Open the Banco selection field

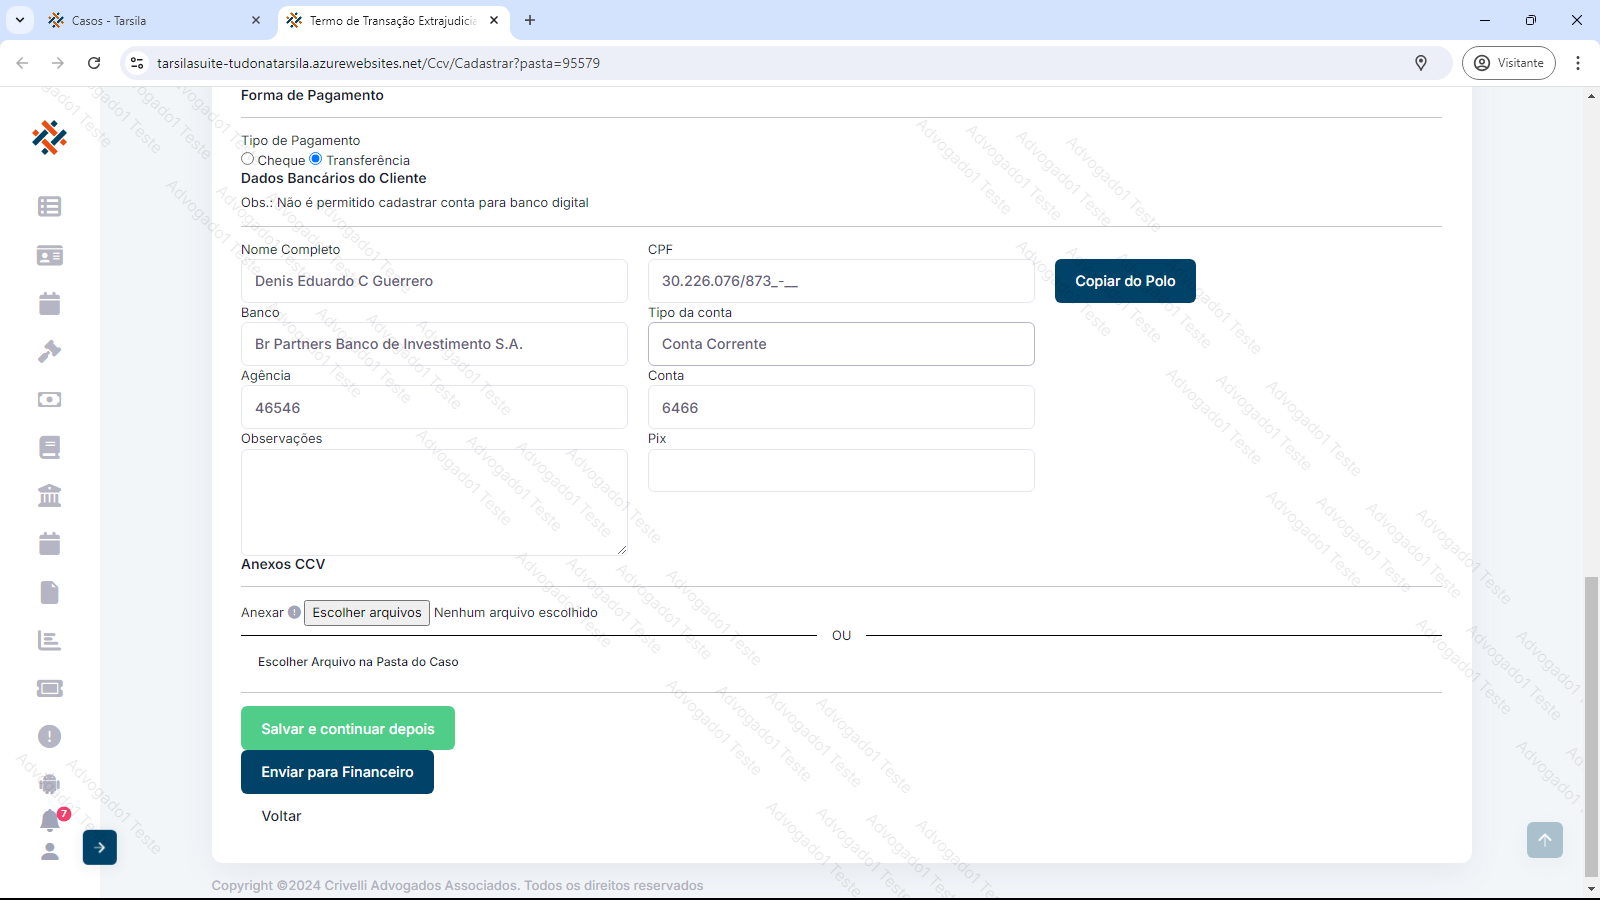click(434, 344)
